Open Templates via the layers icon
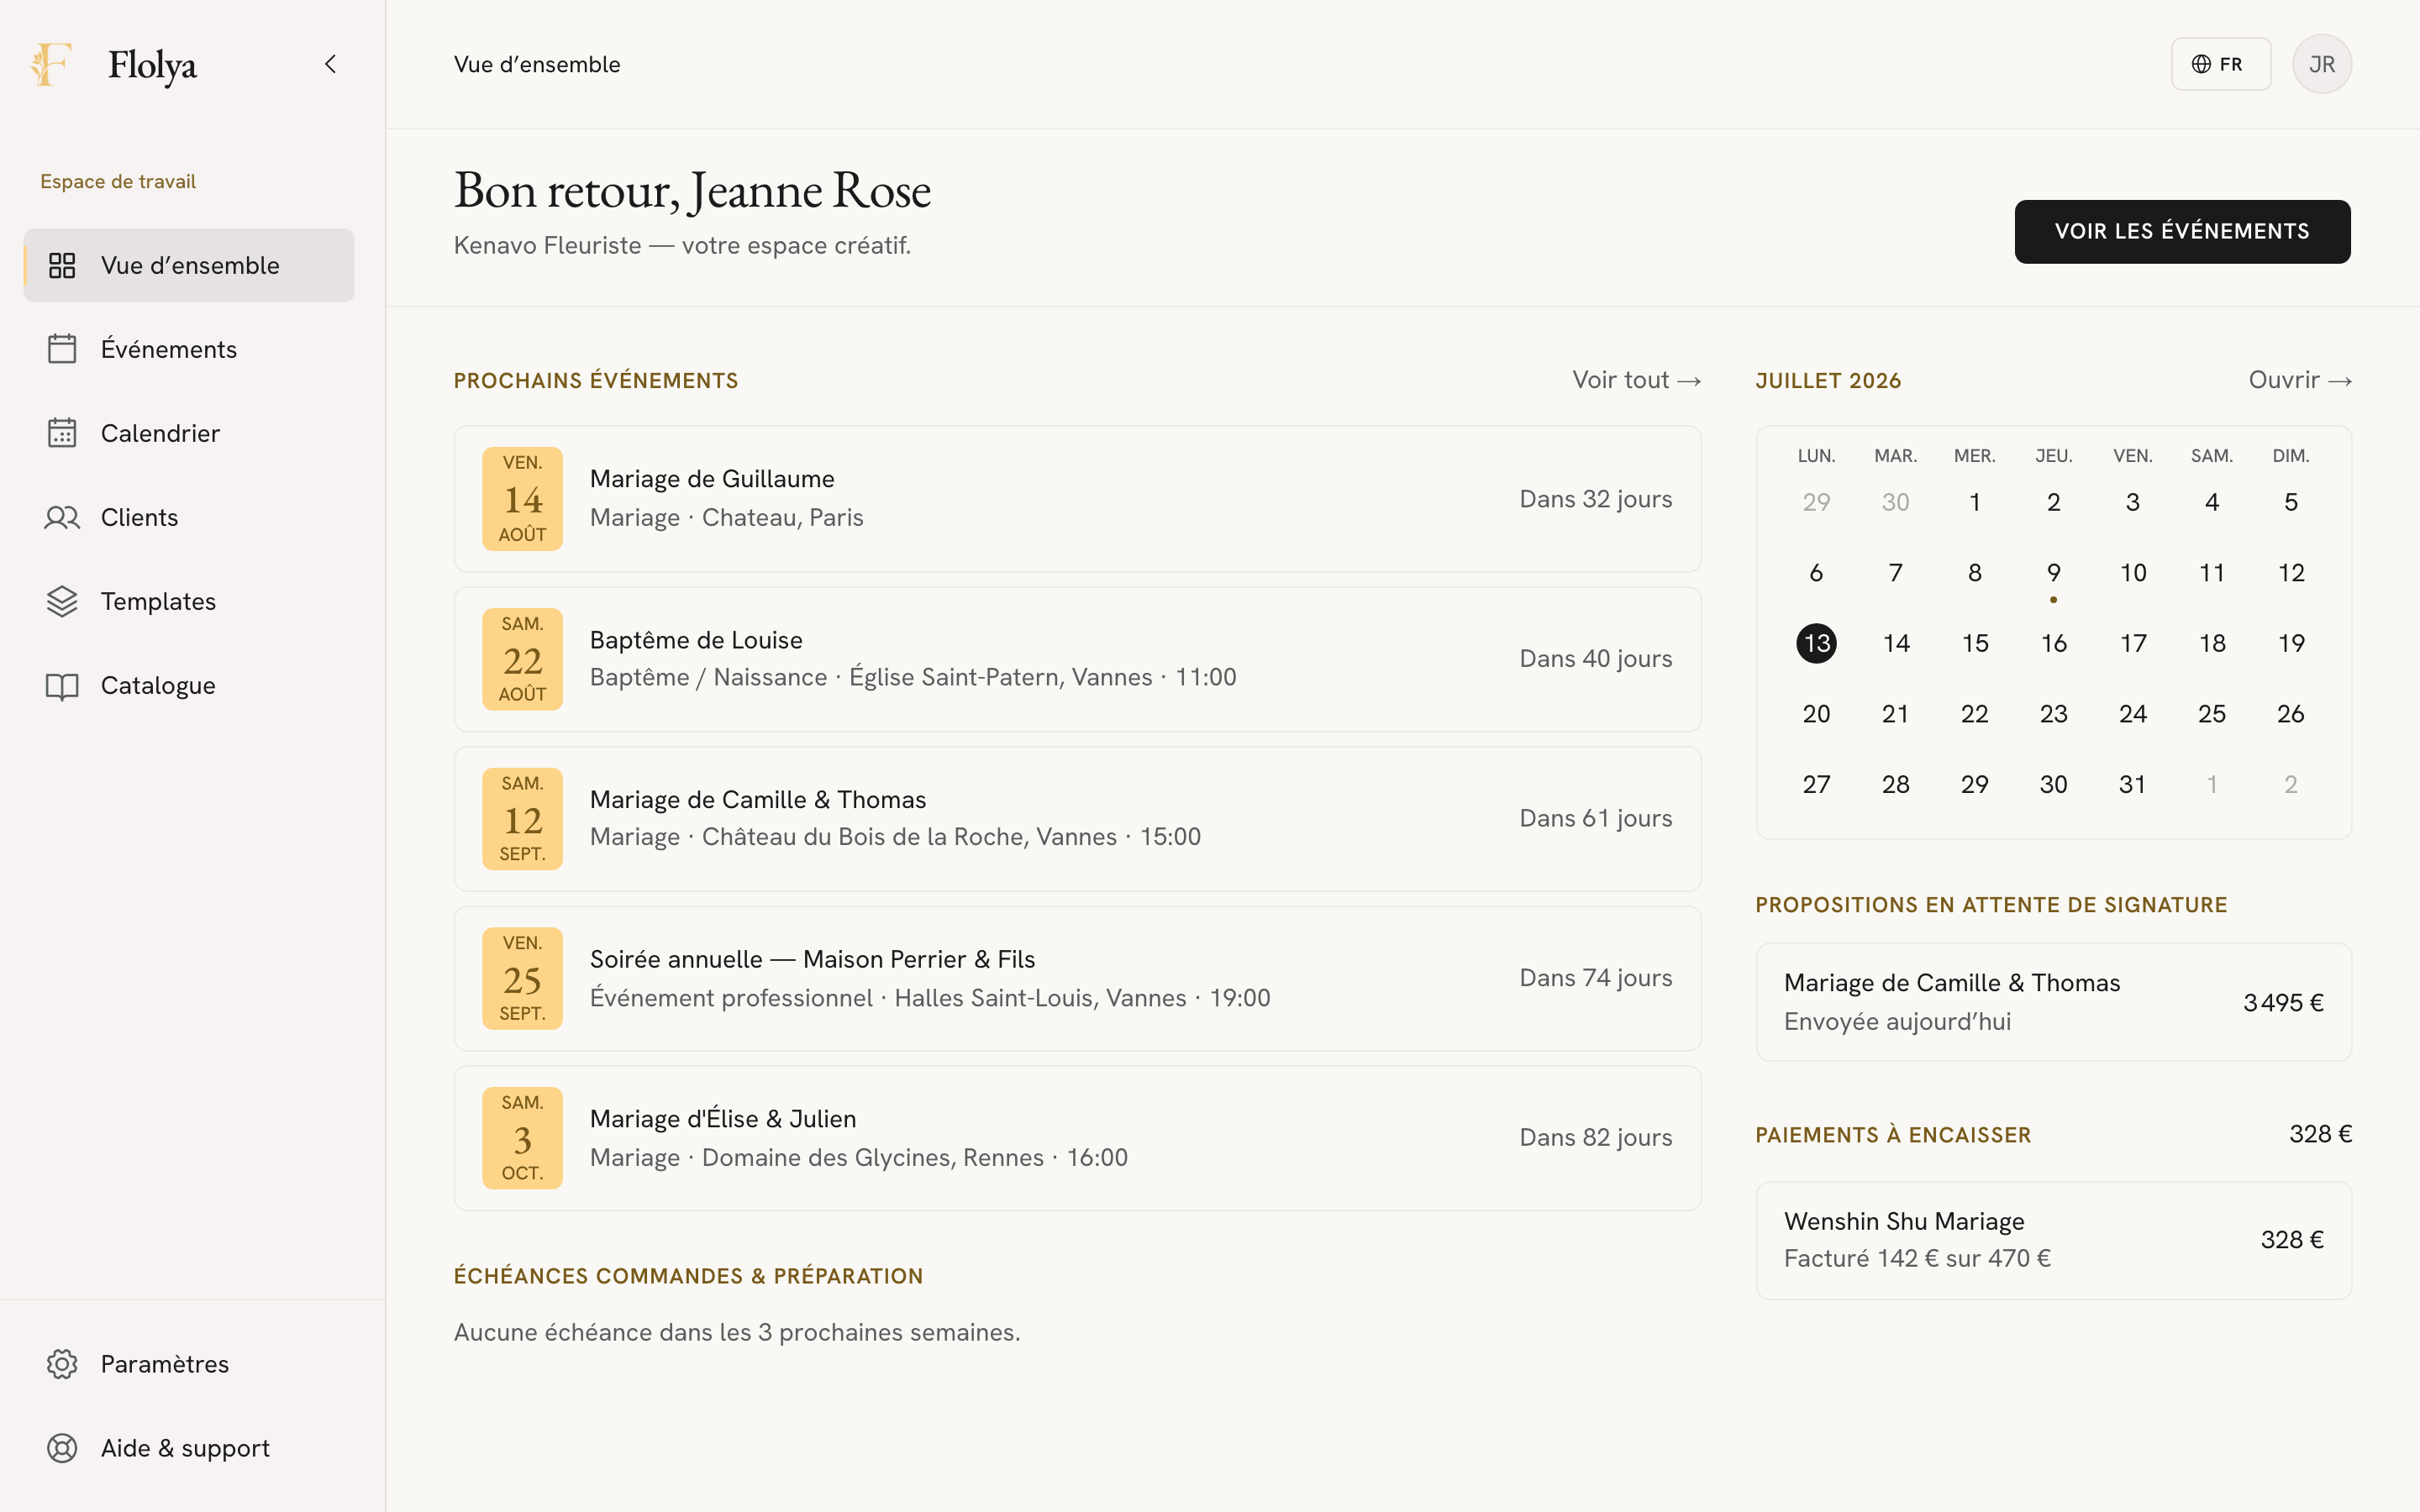 [x=62, y=601]
